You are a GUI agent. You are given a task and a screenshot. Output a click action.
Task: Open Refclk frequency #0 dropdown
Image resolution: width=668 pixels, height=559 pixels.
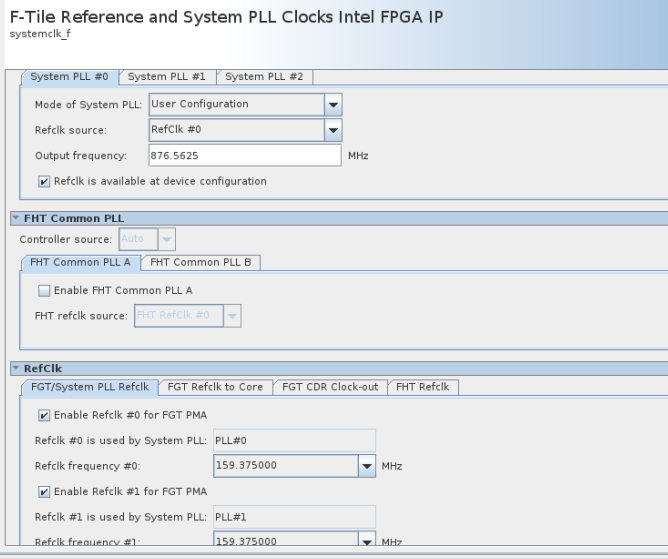tap(367, 466)
